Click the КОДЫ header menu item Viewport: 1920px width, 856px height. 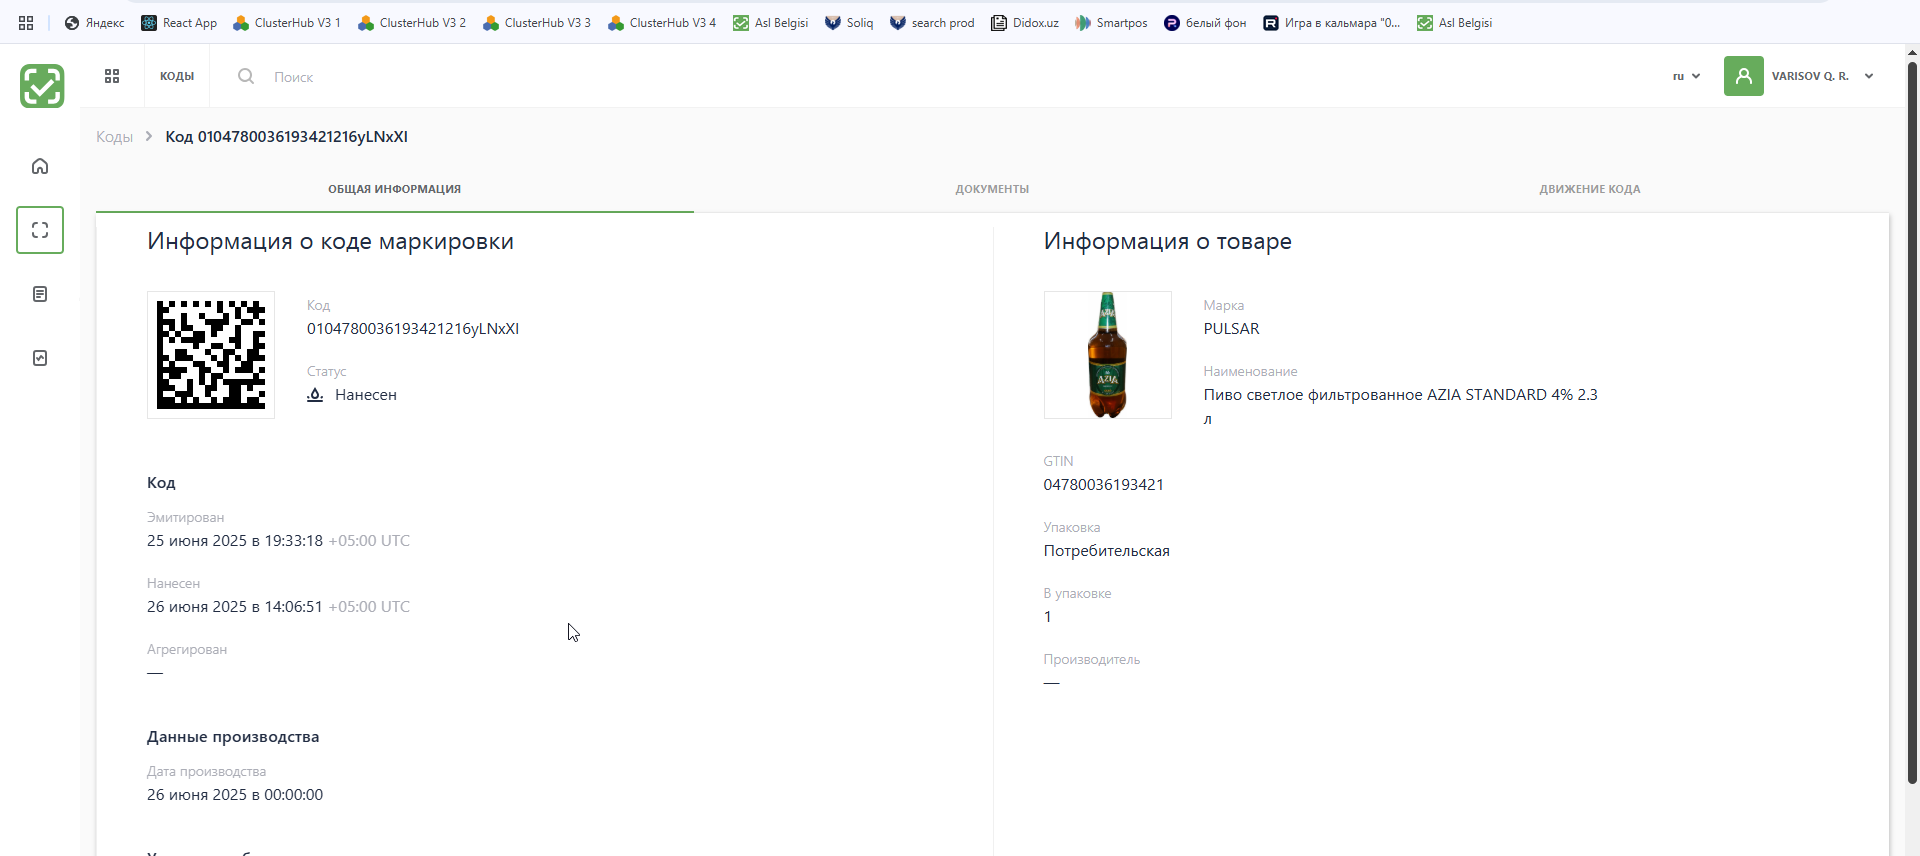(x=177, y=76)
